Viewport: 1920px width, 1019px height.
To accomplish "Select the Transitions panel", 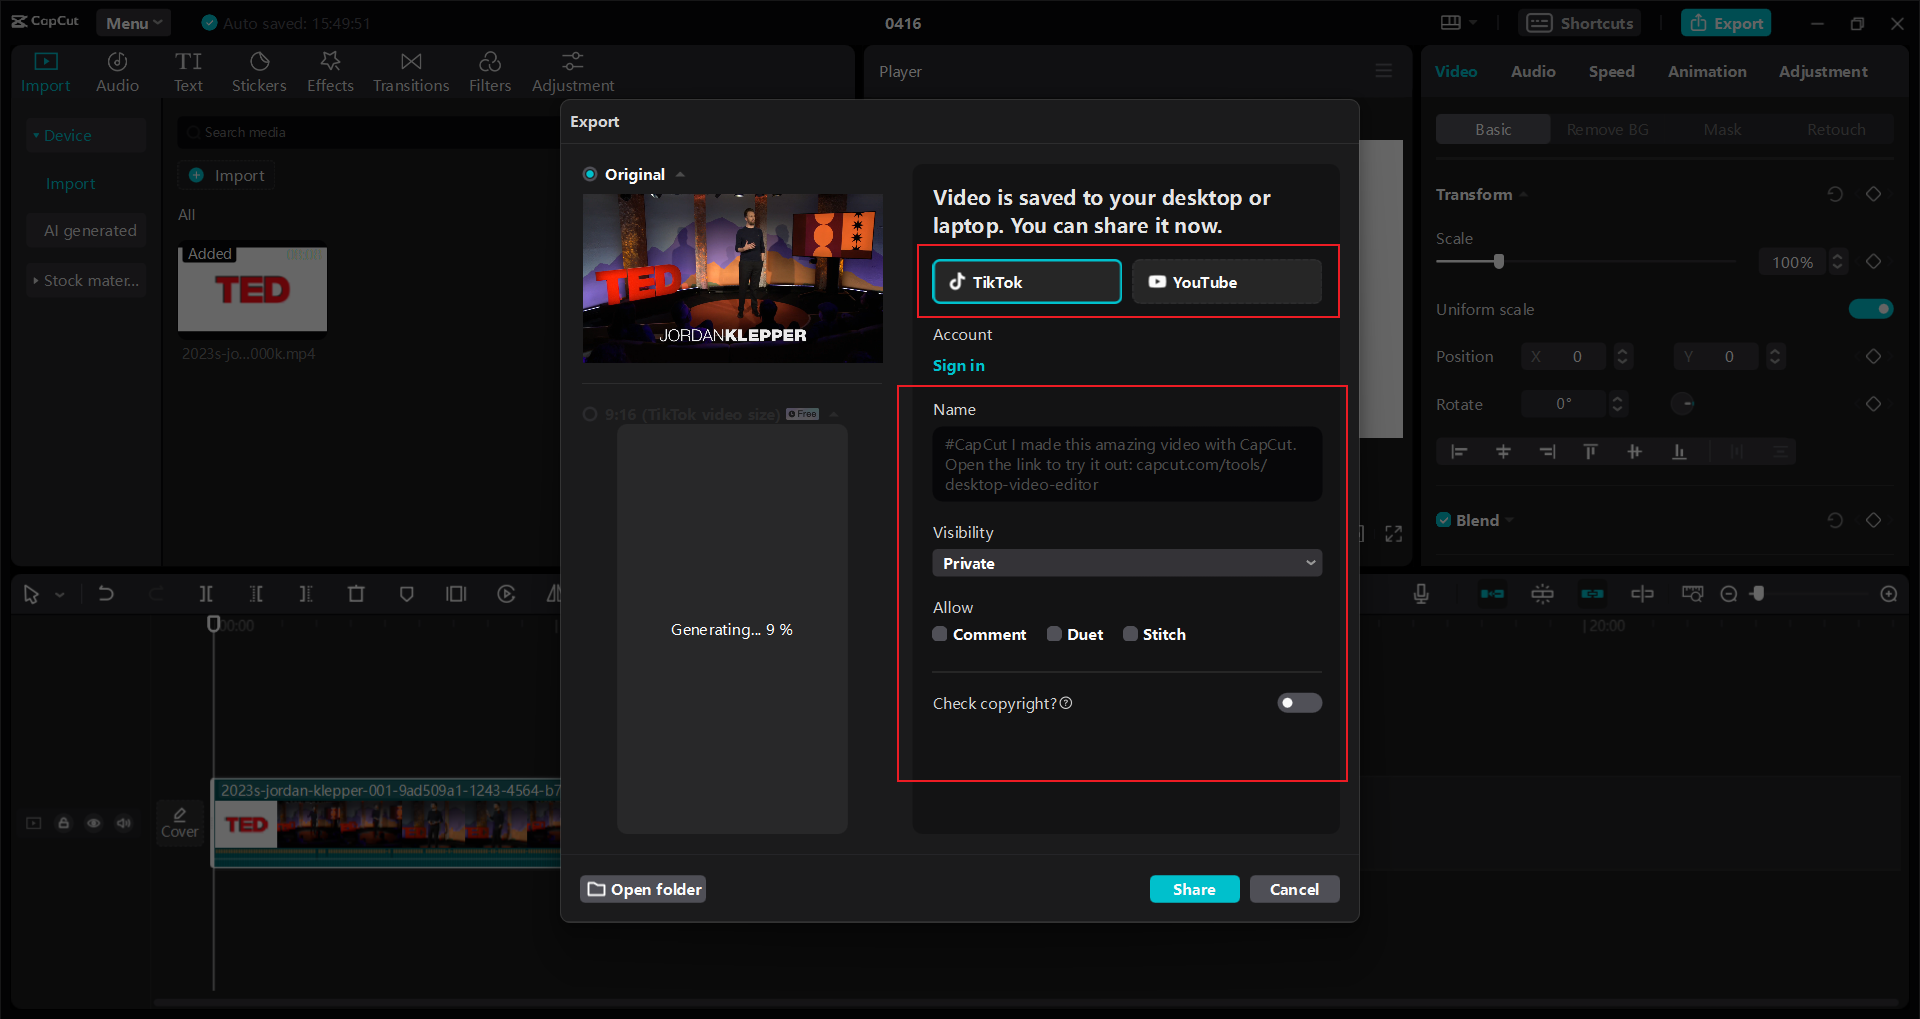I will 410,70.
